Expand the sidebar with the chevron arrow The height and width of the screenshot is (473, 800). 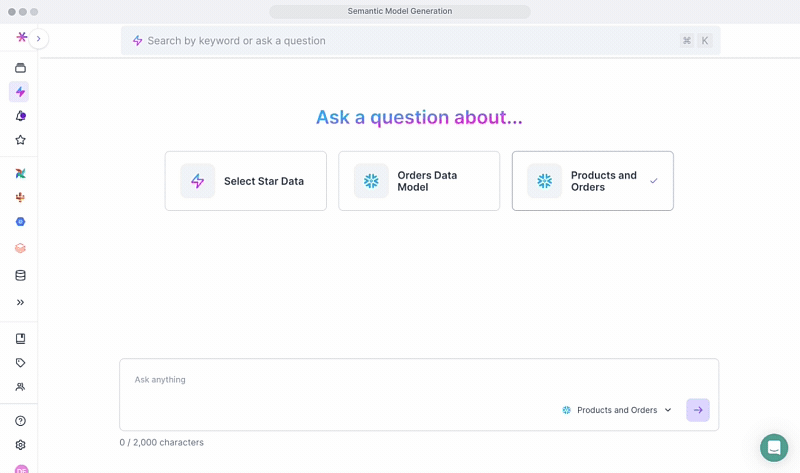point(38,39)
